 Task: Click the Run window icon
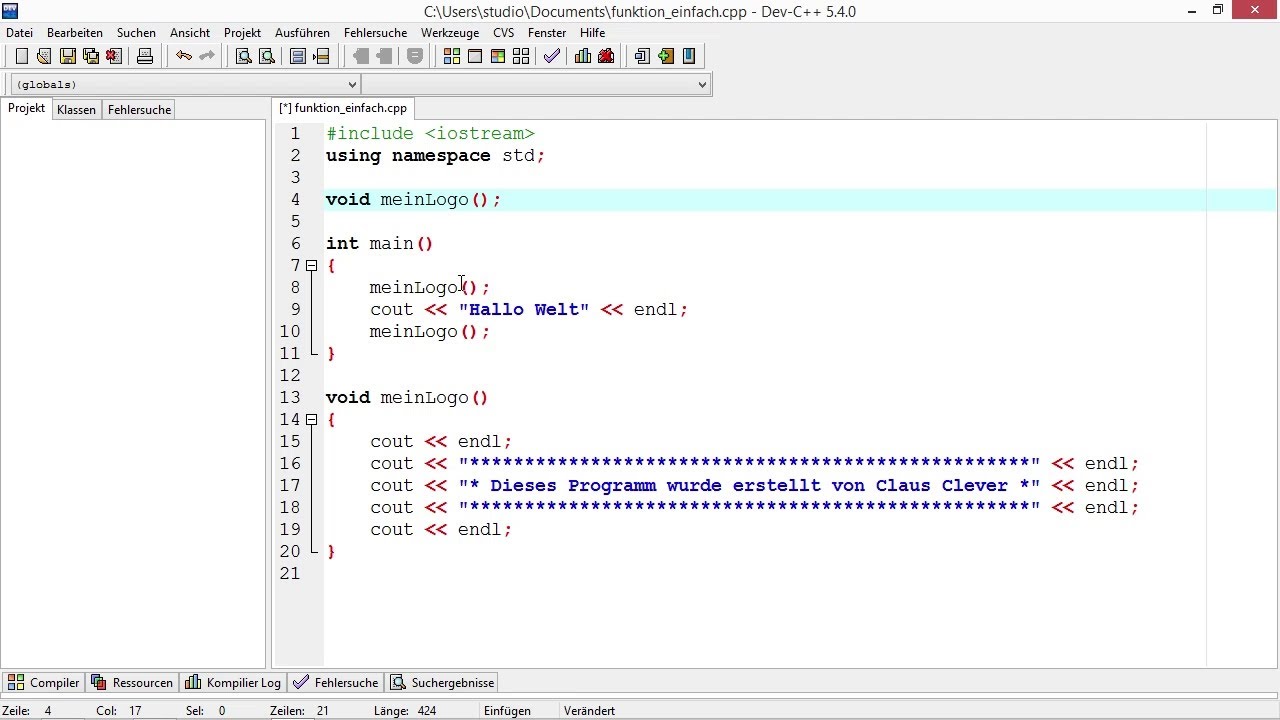475,56
